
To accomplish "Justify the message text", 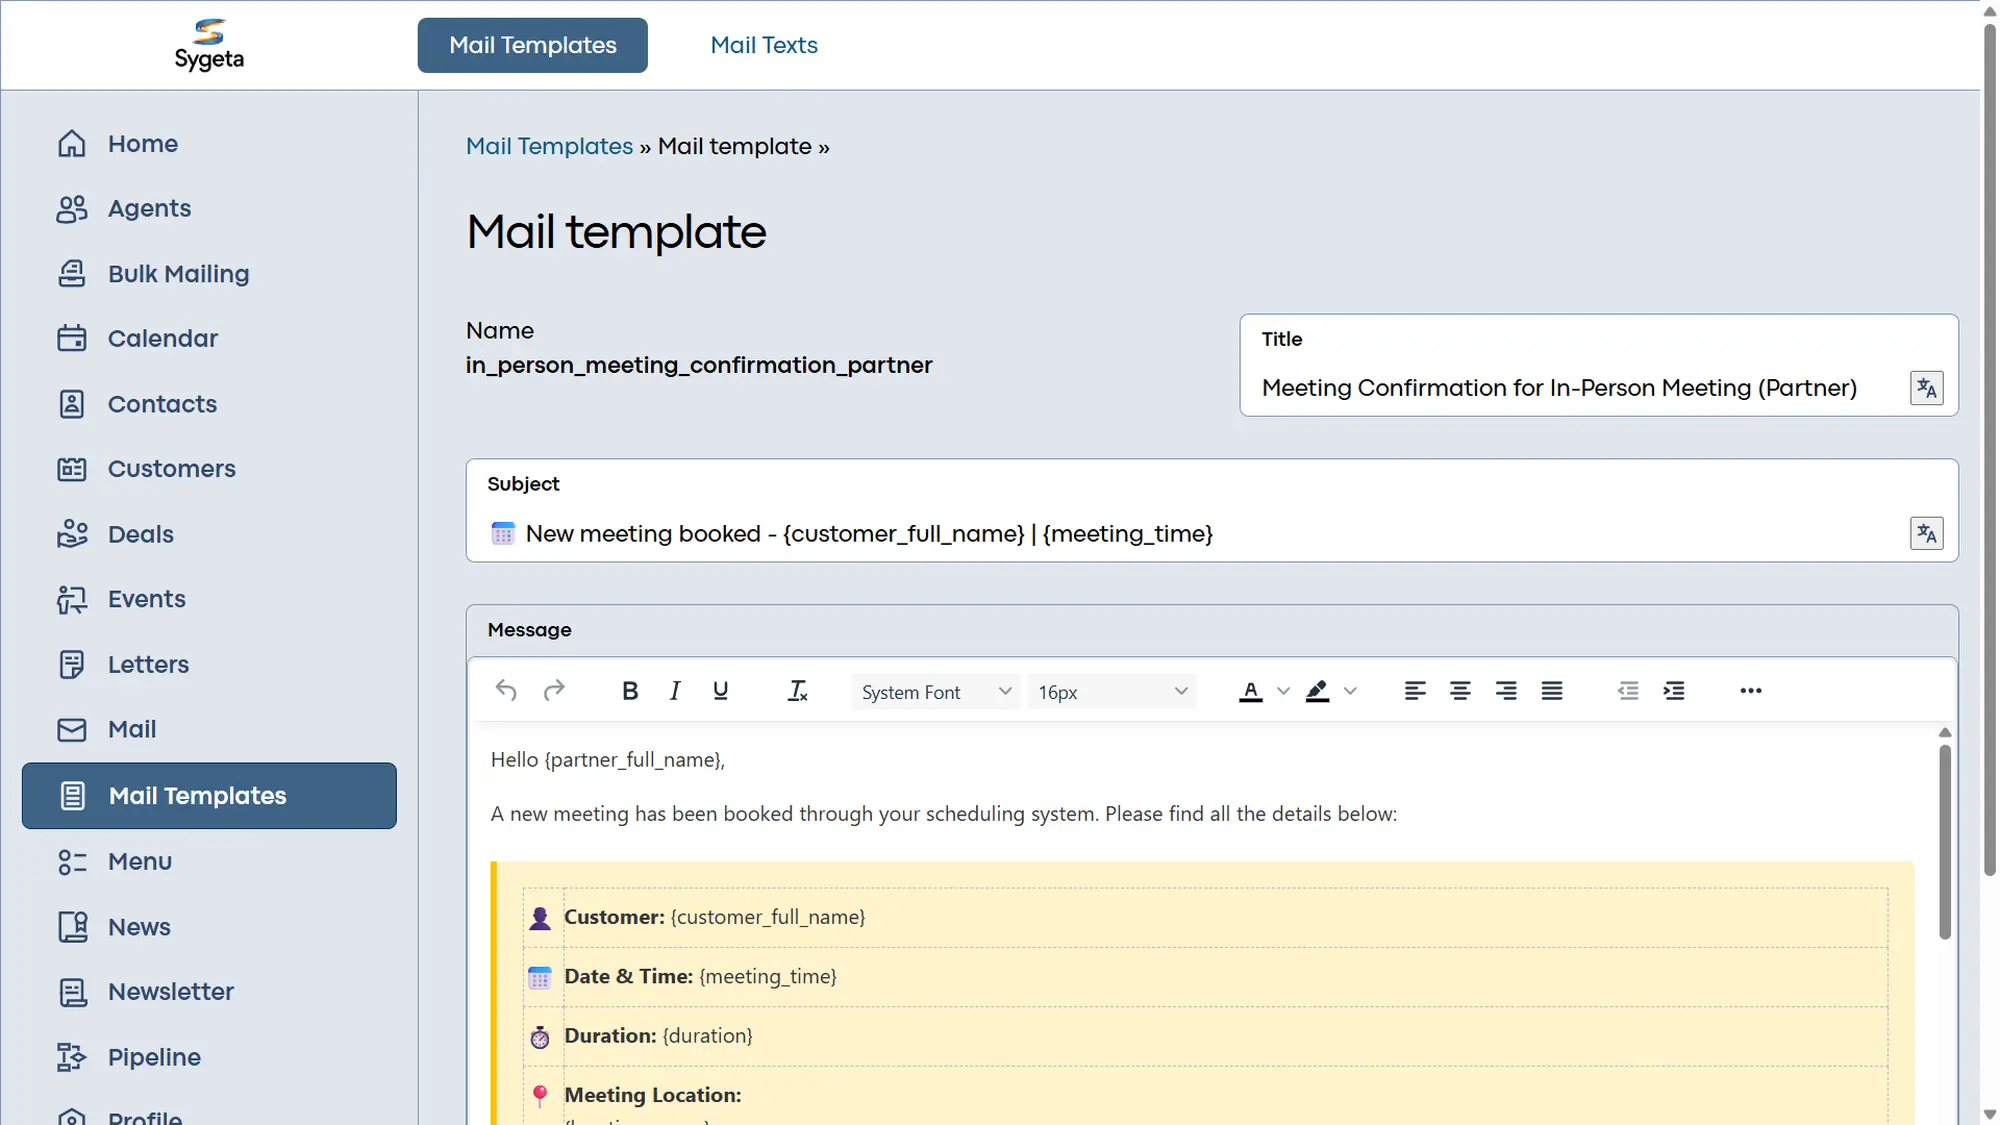I will coord(1552,690).
